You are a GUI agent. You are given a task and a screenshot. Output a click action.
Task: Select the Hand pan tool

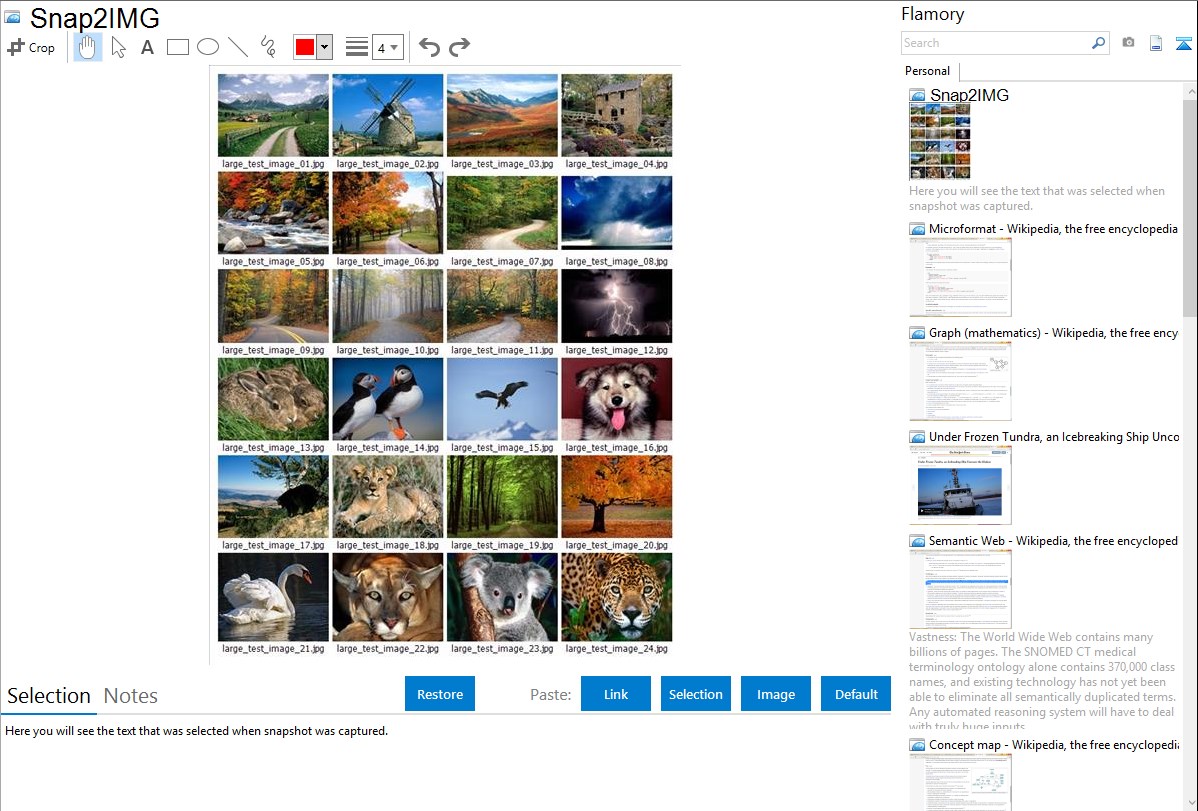coord(88,47)
